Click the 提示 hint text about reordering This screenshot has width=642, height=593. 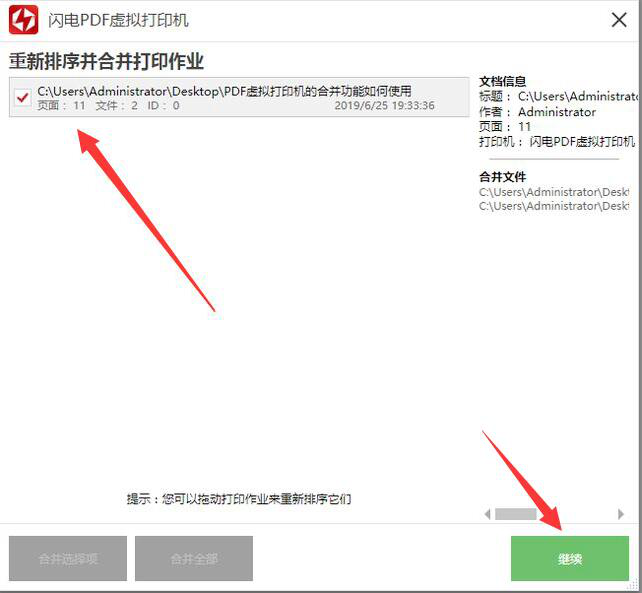(239, 499)
